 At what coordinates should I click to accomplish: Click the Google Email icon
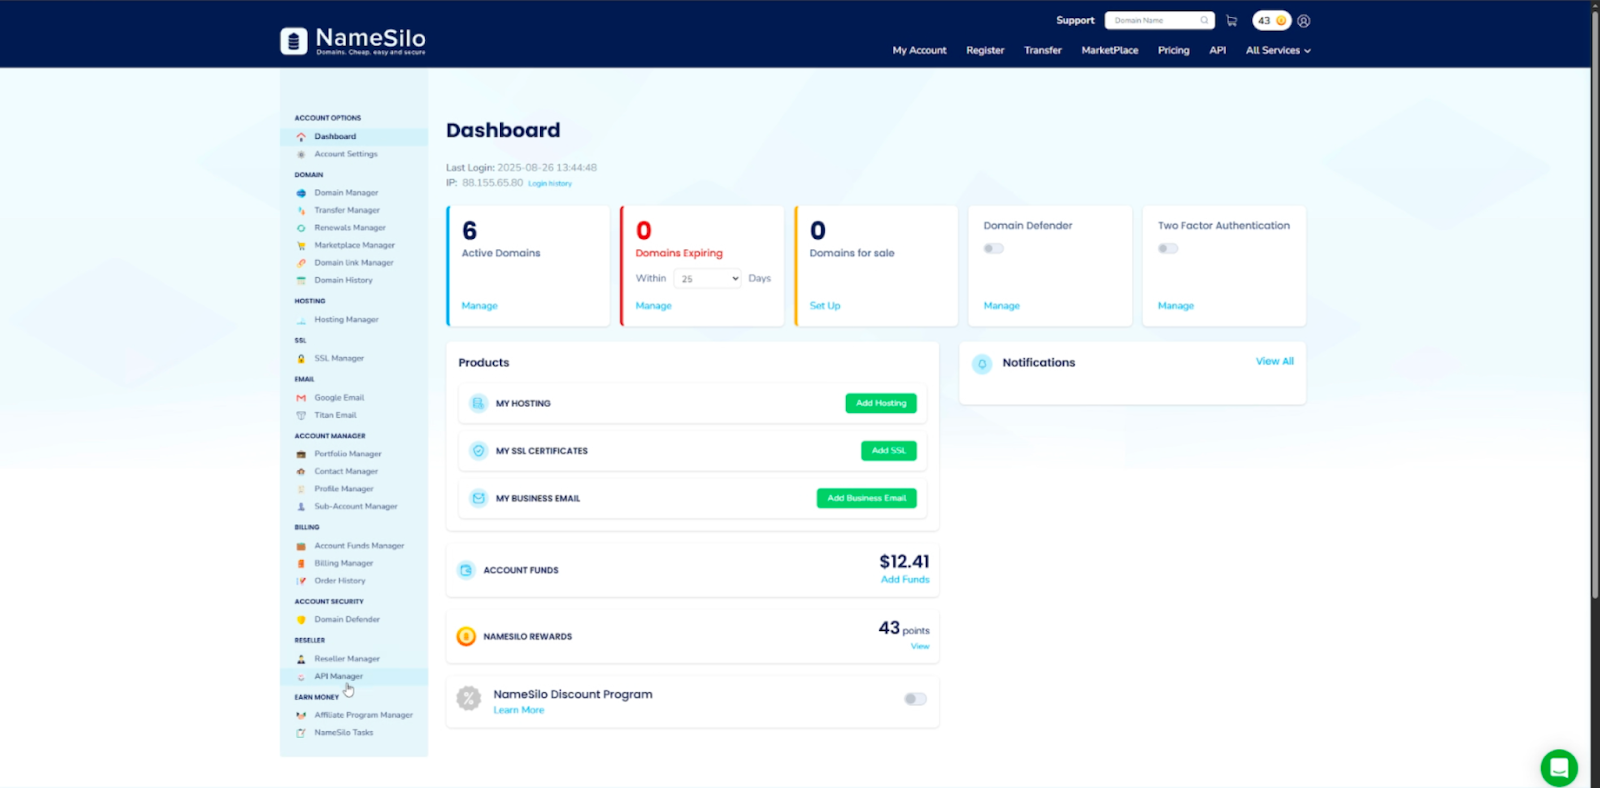pos(301,398)
